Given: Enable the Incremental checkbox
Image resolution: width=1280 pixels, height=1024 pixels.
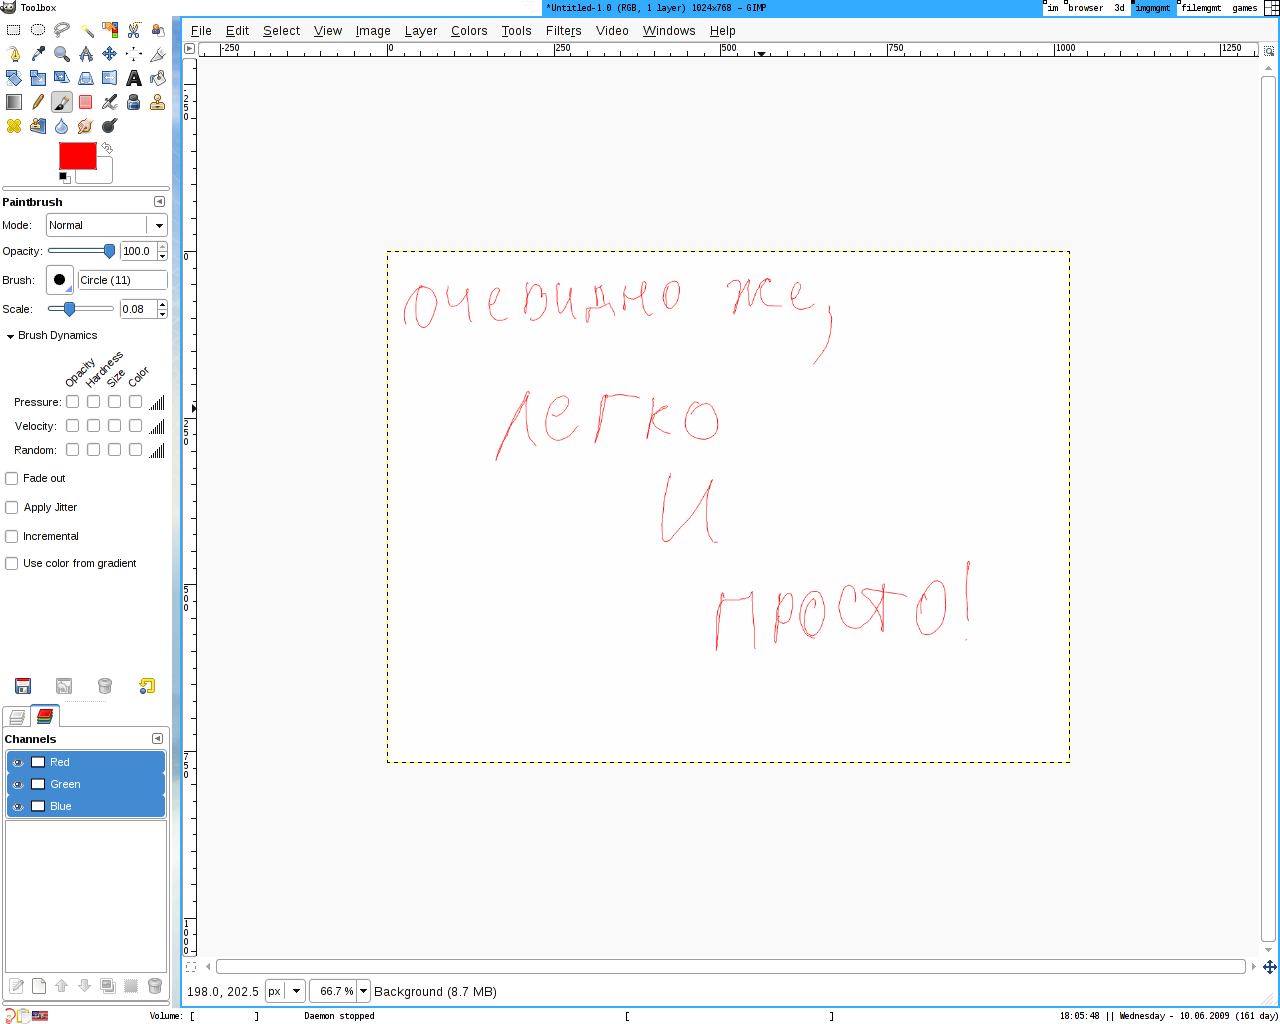Looking at the screenshot, I should click(12, 536).
